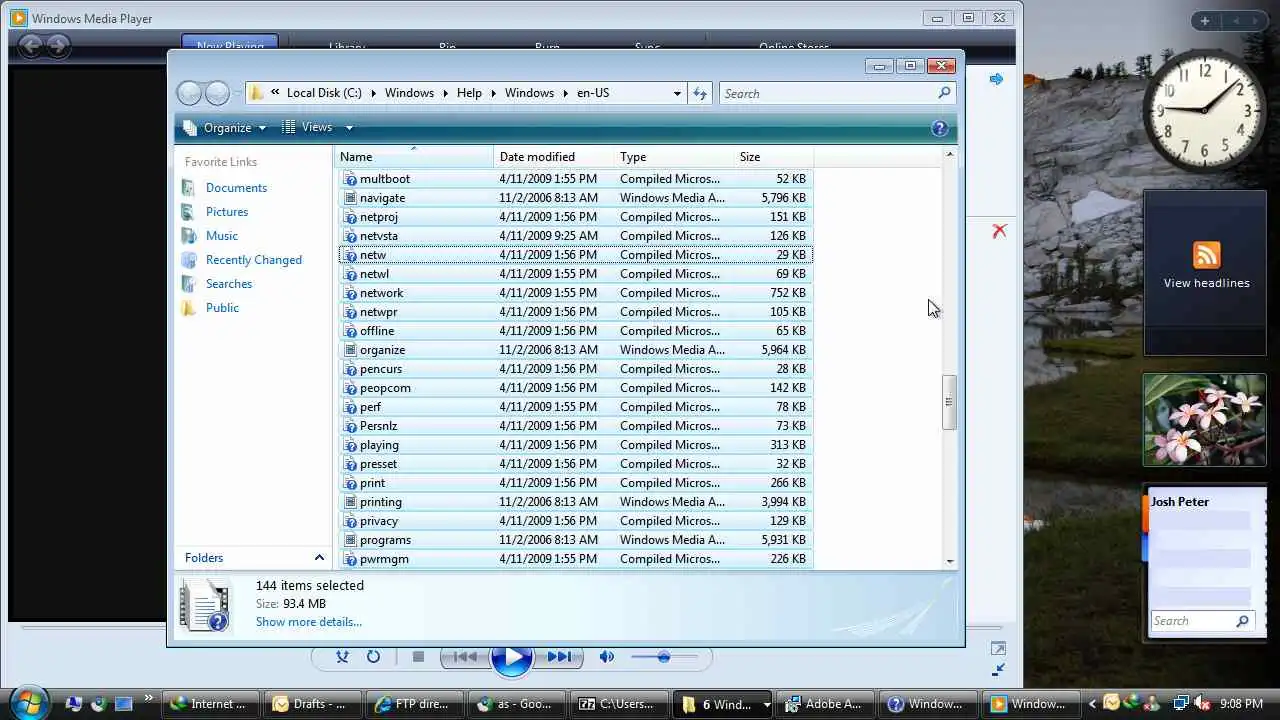Click the flower slideshow gadget thumbnail
This screenshot has width=1280, height=720.
pyautogui.click(x=1205, y=420)
